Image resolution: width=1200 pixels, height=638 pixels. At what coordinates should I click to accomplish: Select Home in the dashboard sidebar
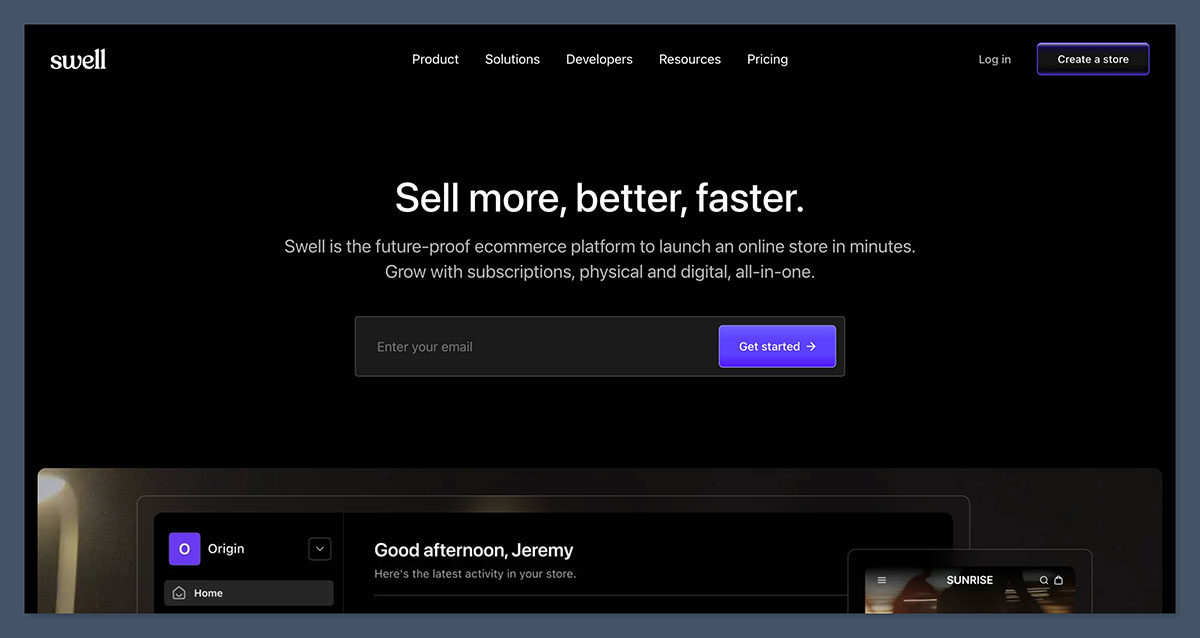point(207,592)
